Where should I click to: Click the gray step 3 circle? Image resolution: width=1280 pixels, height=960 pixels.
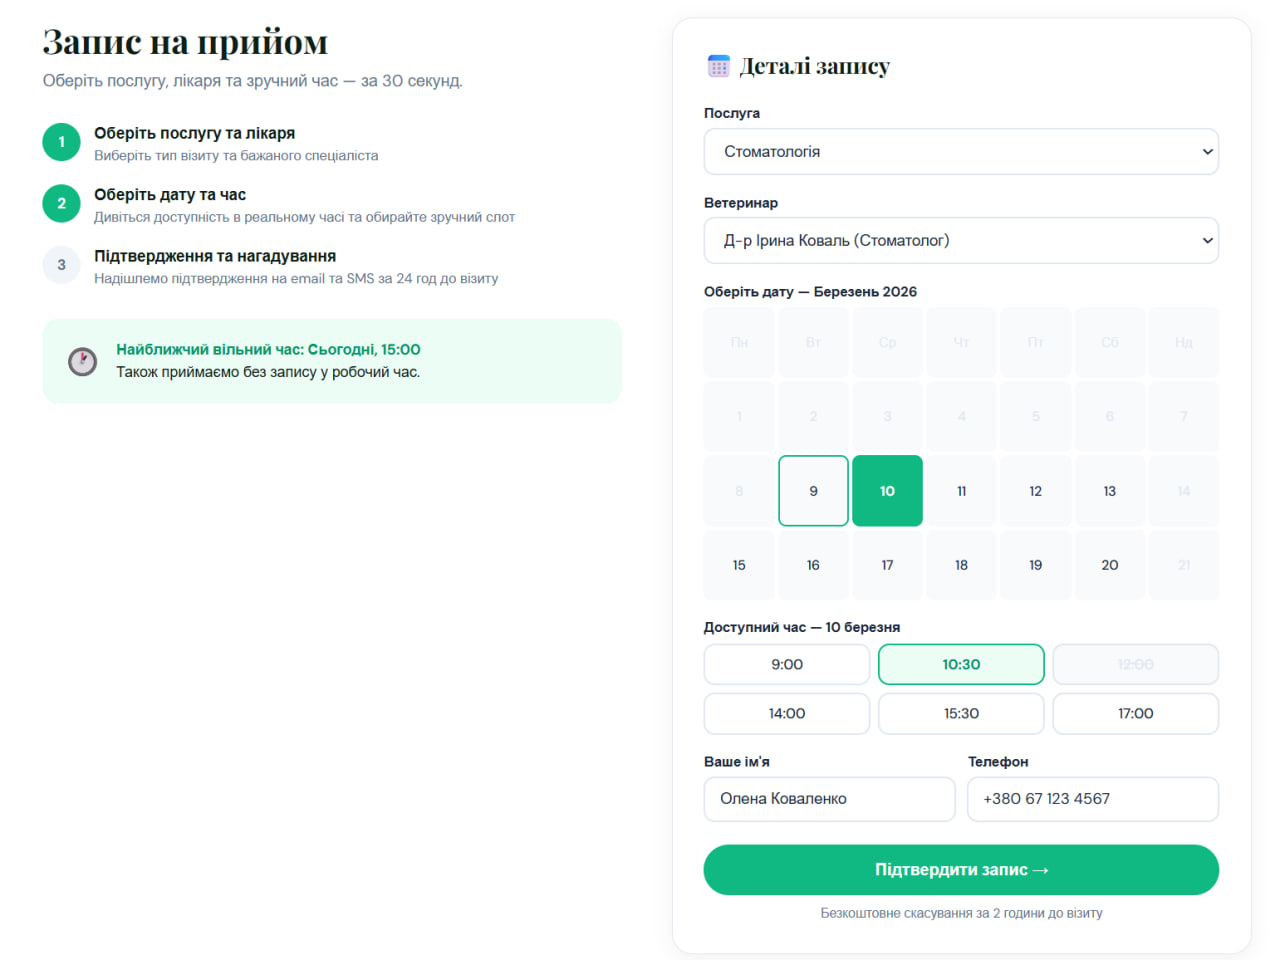61,265
